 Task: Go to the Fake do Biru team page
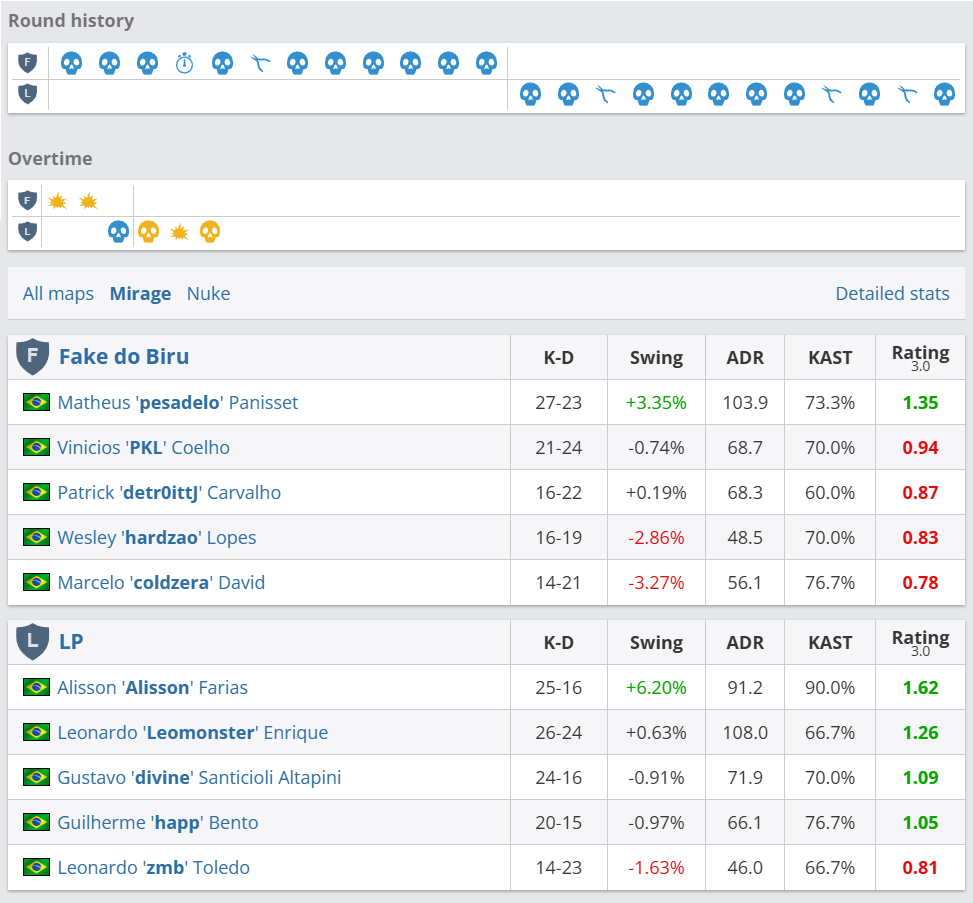[123, 357]
